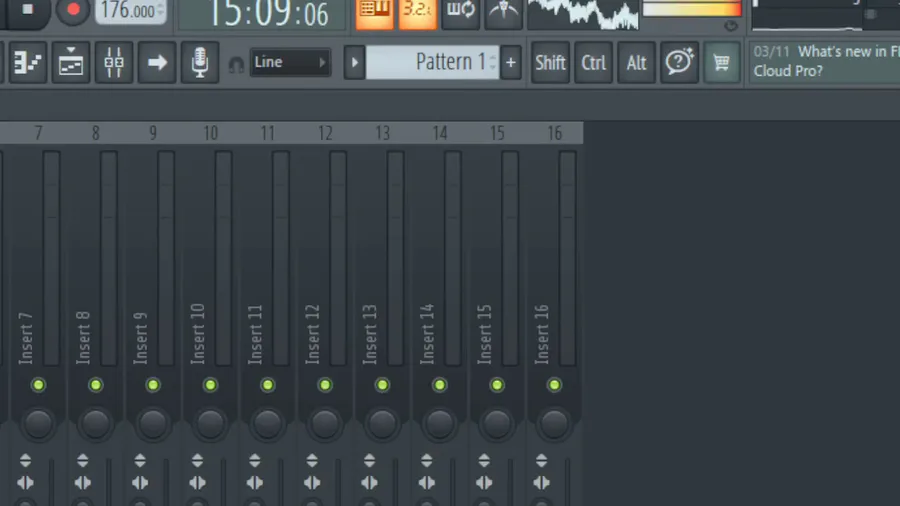Image resolution: width=900 pixels, height=506 pixels.
Task: Select the 176.000 tempo field
Action: coord(131,11)
